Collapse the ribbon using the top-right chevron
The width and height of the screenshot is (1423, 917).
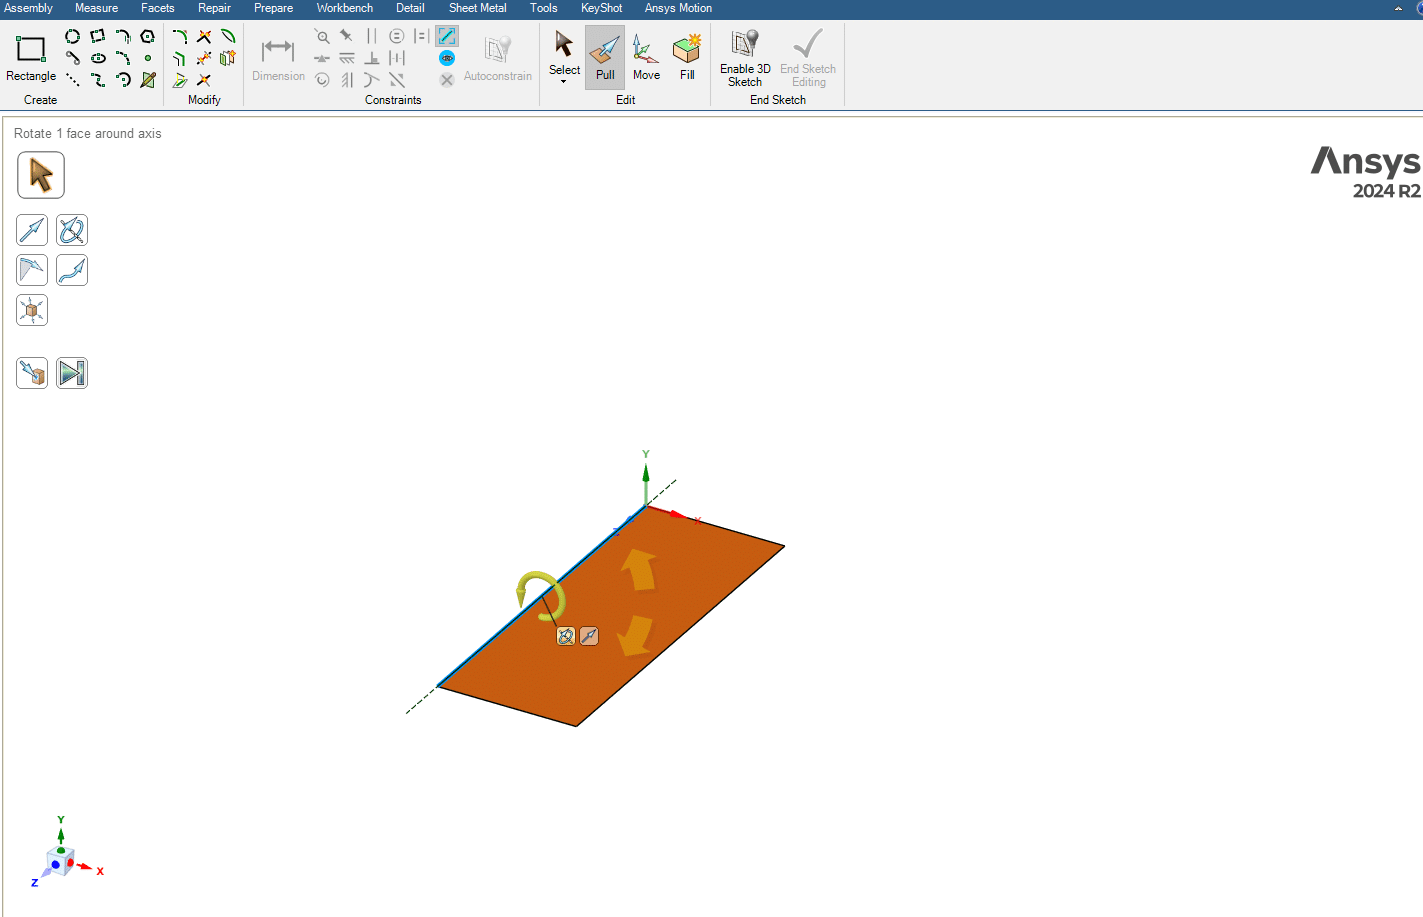click(x=1398, y=8)
